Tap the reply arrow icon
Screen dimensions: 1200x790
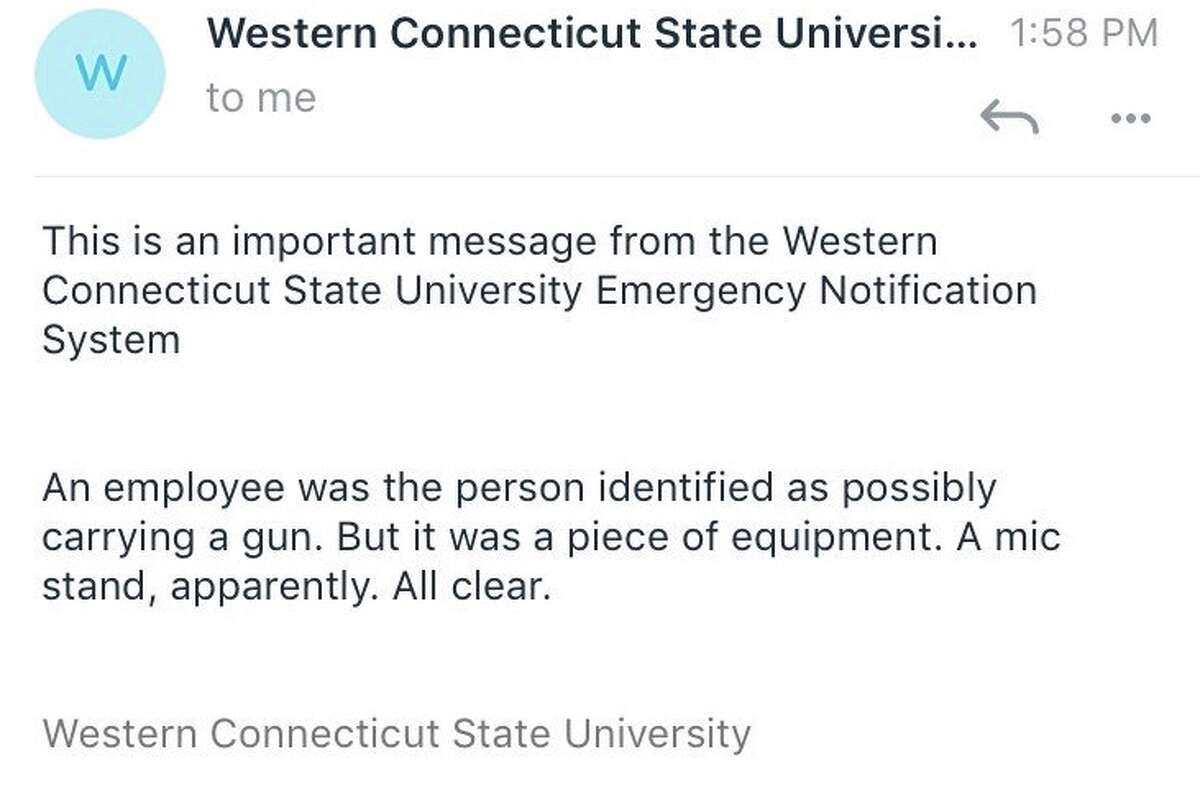1010,119
